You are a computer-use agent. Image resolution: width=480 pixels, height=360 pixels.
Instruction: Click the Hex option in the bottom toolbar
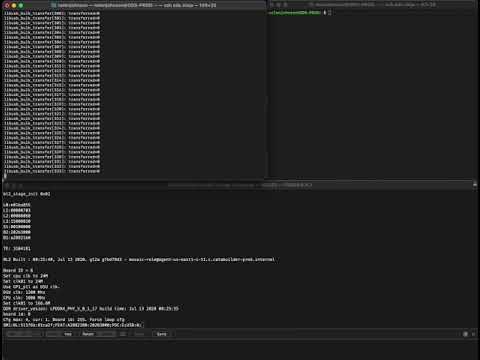(68, 334)
